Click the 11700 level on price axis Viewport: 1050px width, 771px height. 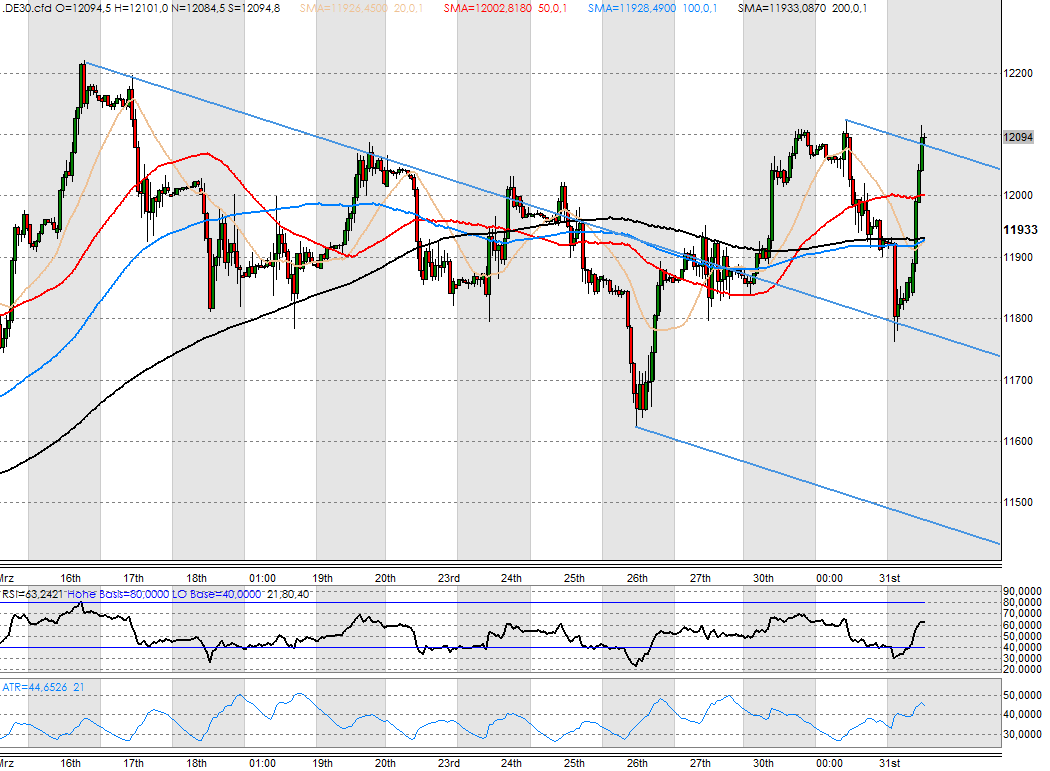(x=1018, y=380)
